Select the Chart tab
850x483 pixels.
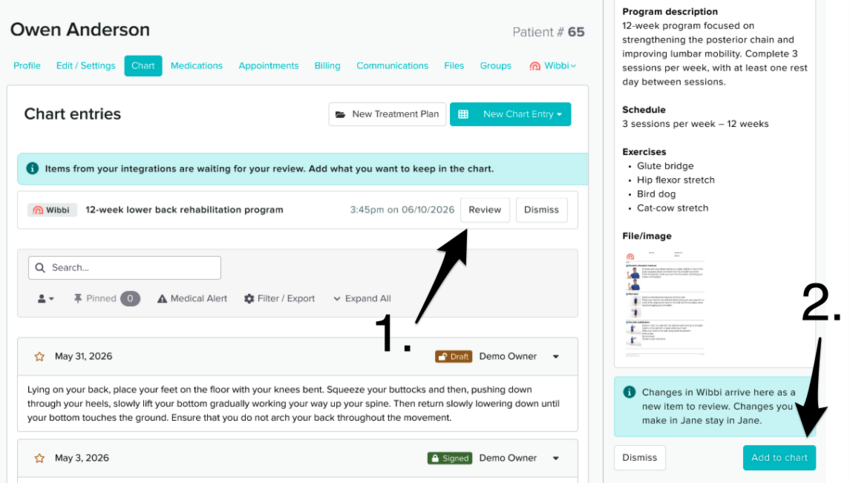pyautogui.click(x=143, y=66)
